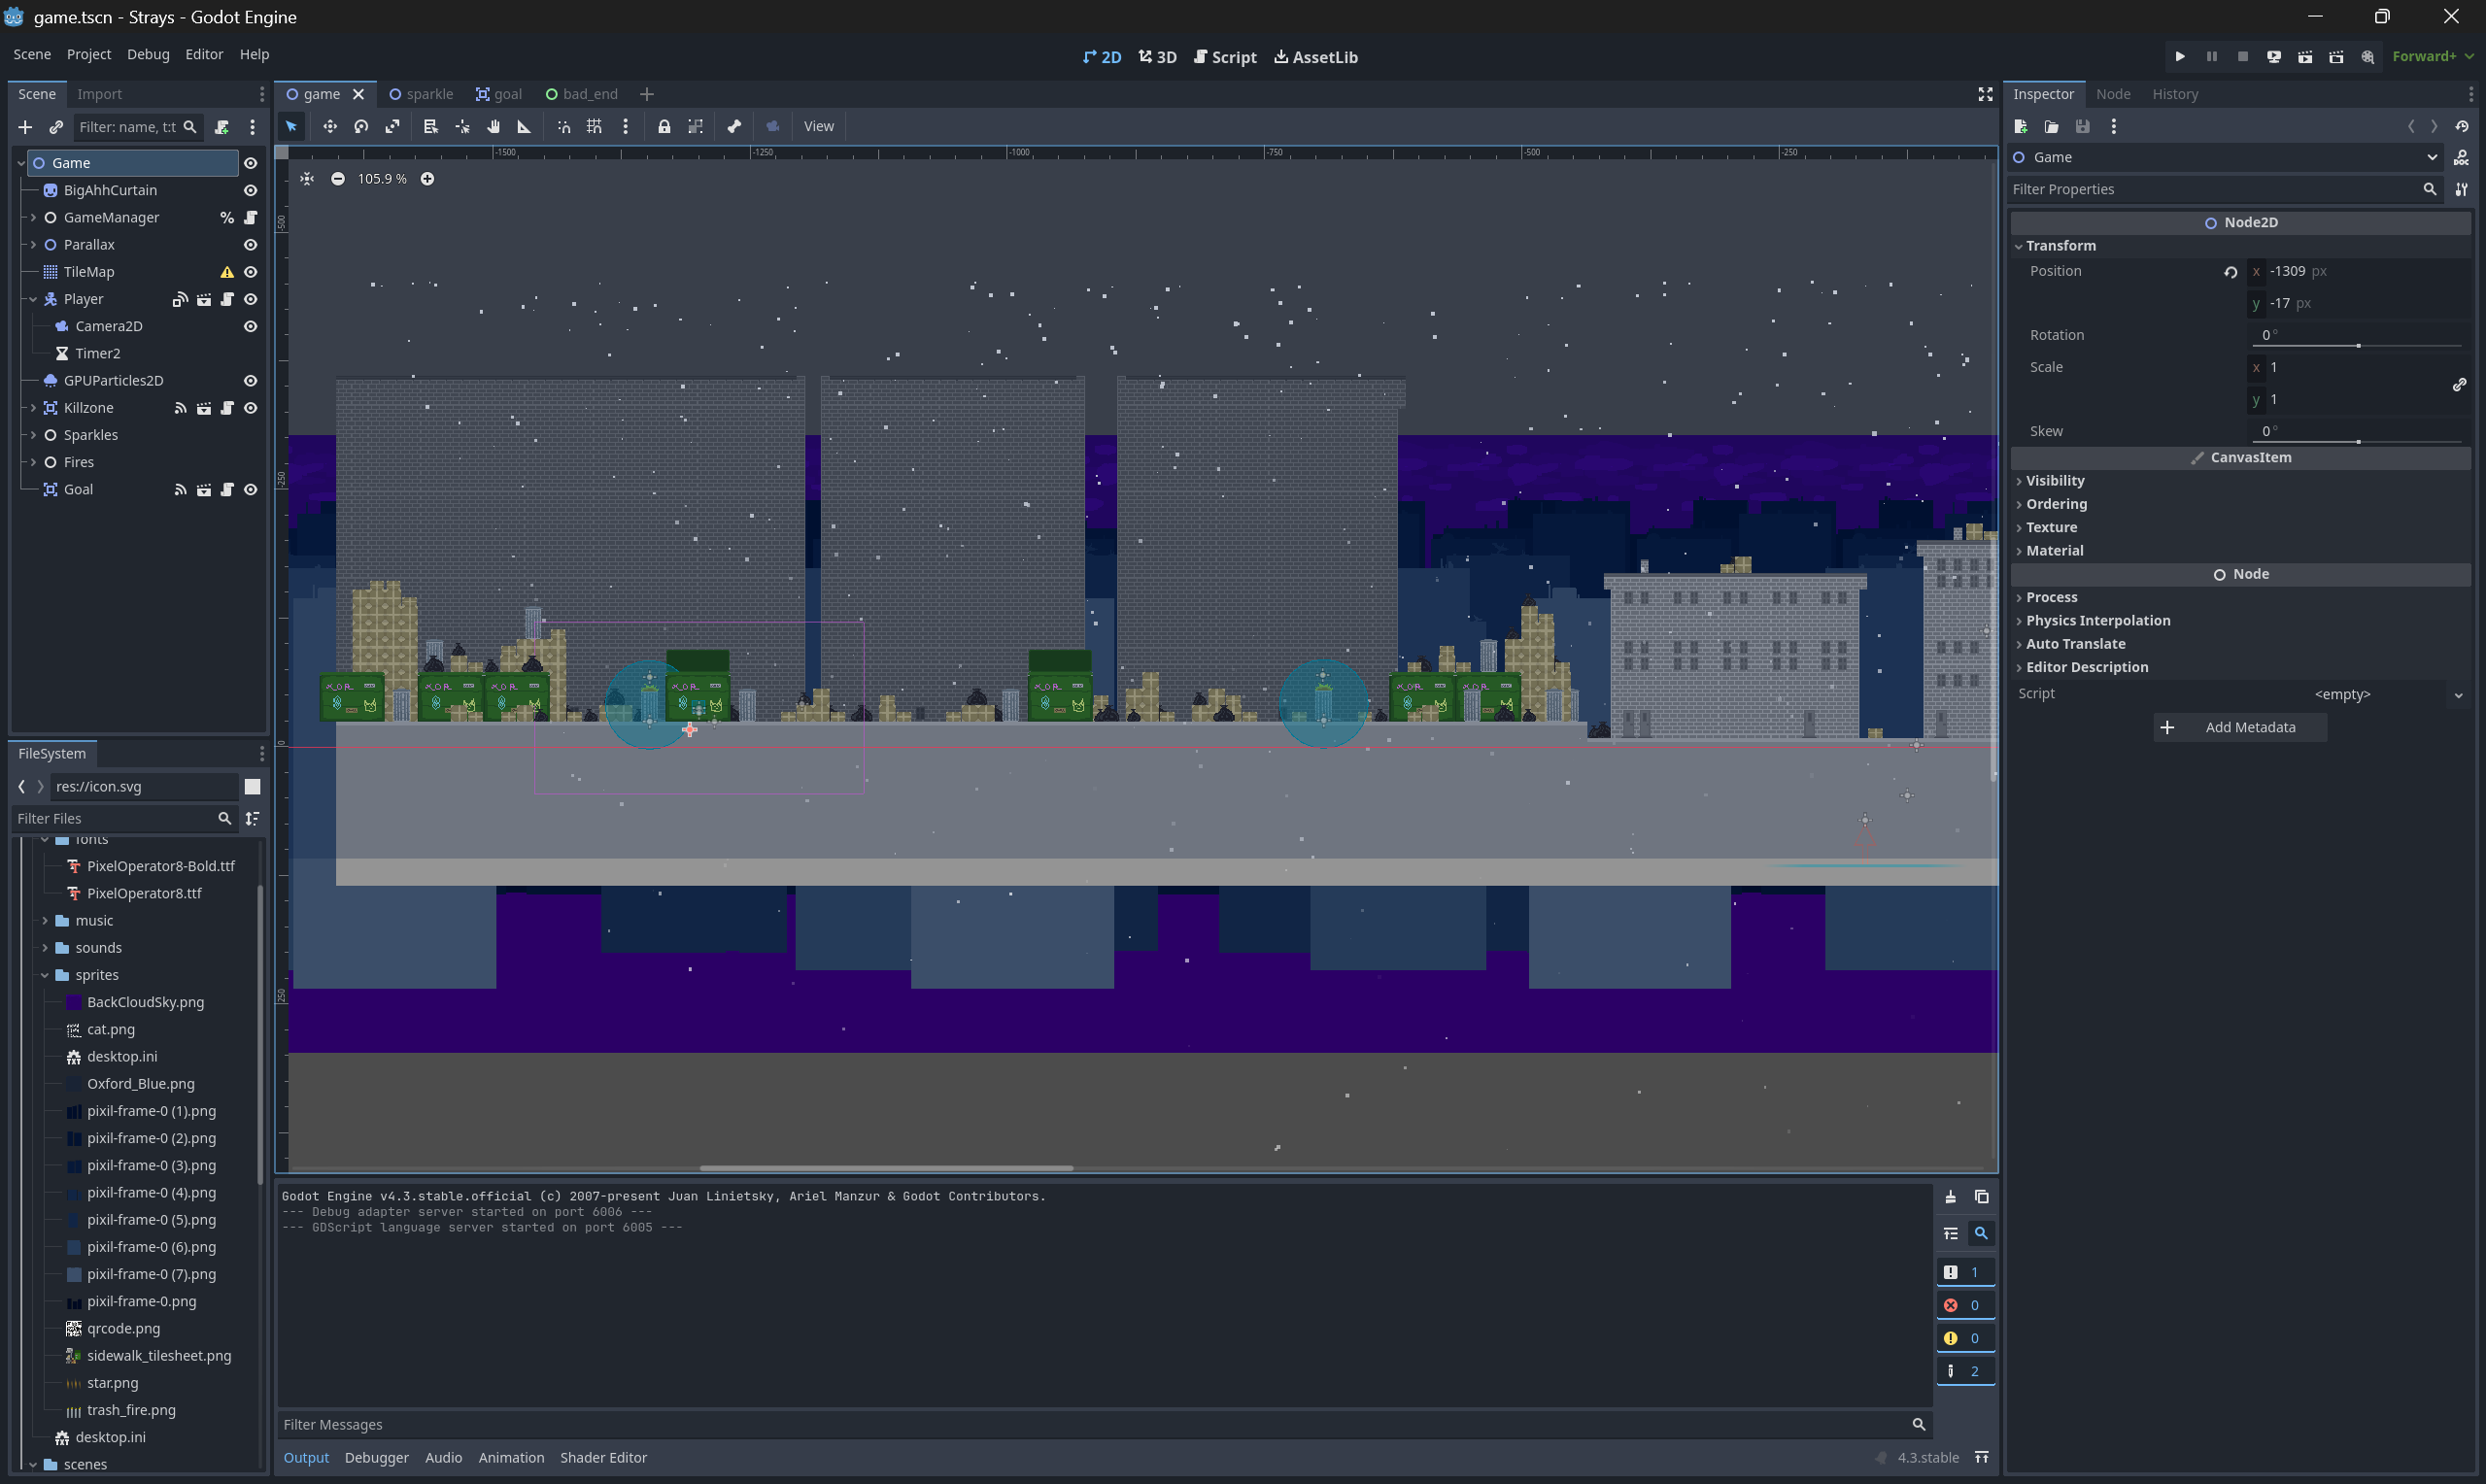Activate the Ruler Mode tool

tap(524, 126)
